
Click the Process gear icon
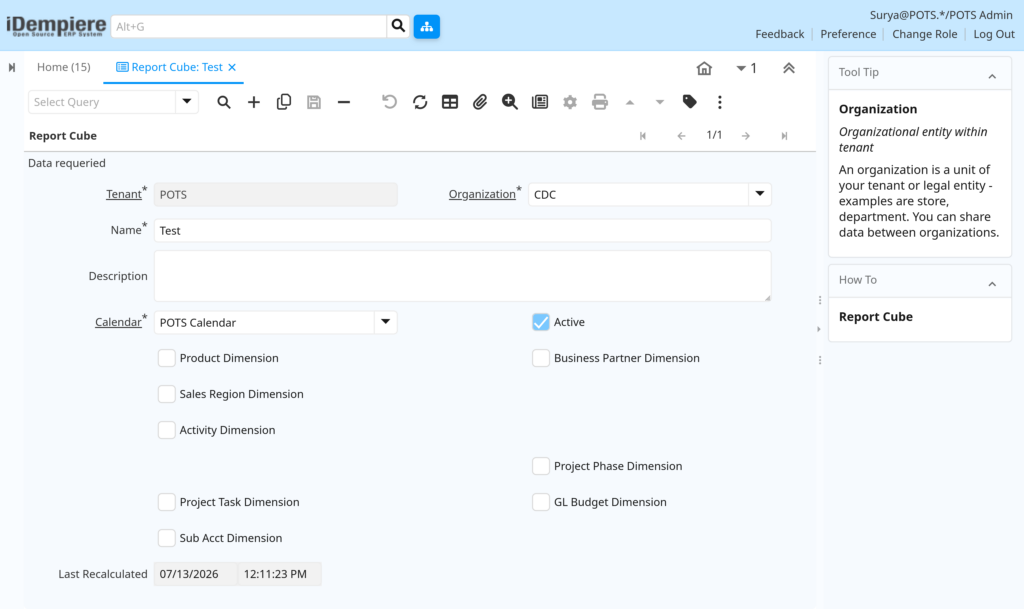point(570,102)
